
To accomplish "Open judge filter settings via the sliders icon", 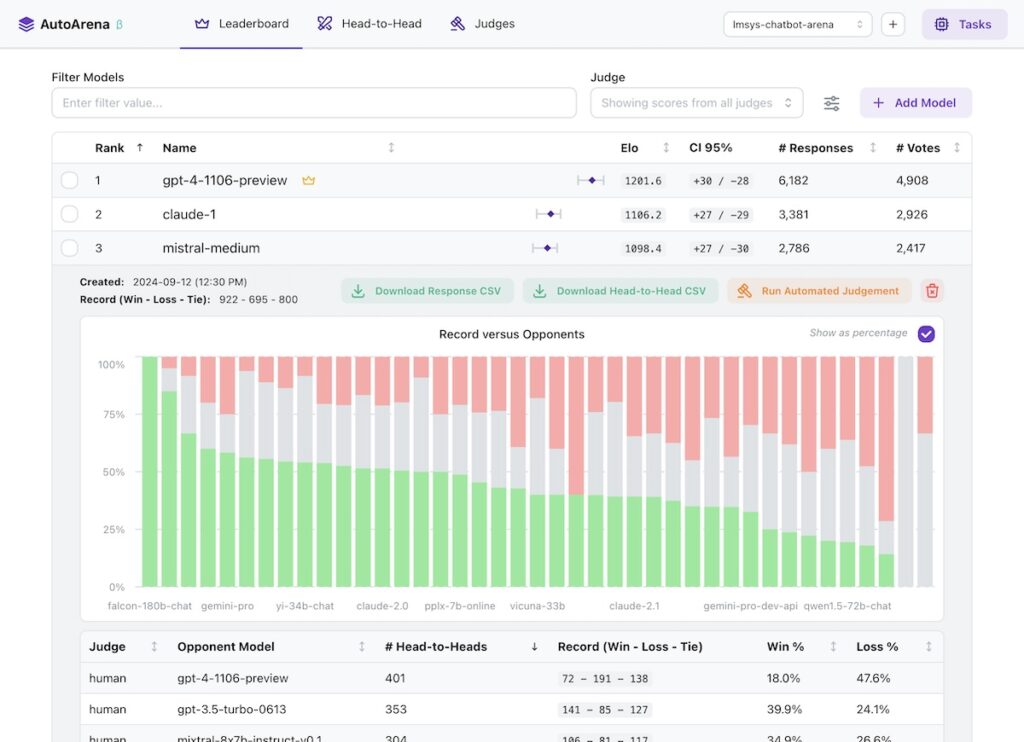I will pos(833,102).
